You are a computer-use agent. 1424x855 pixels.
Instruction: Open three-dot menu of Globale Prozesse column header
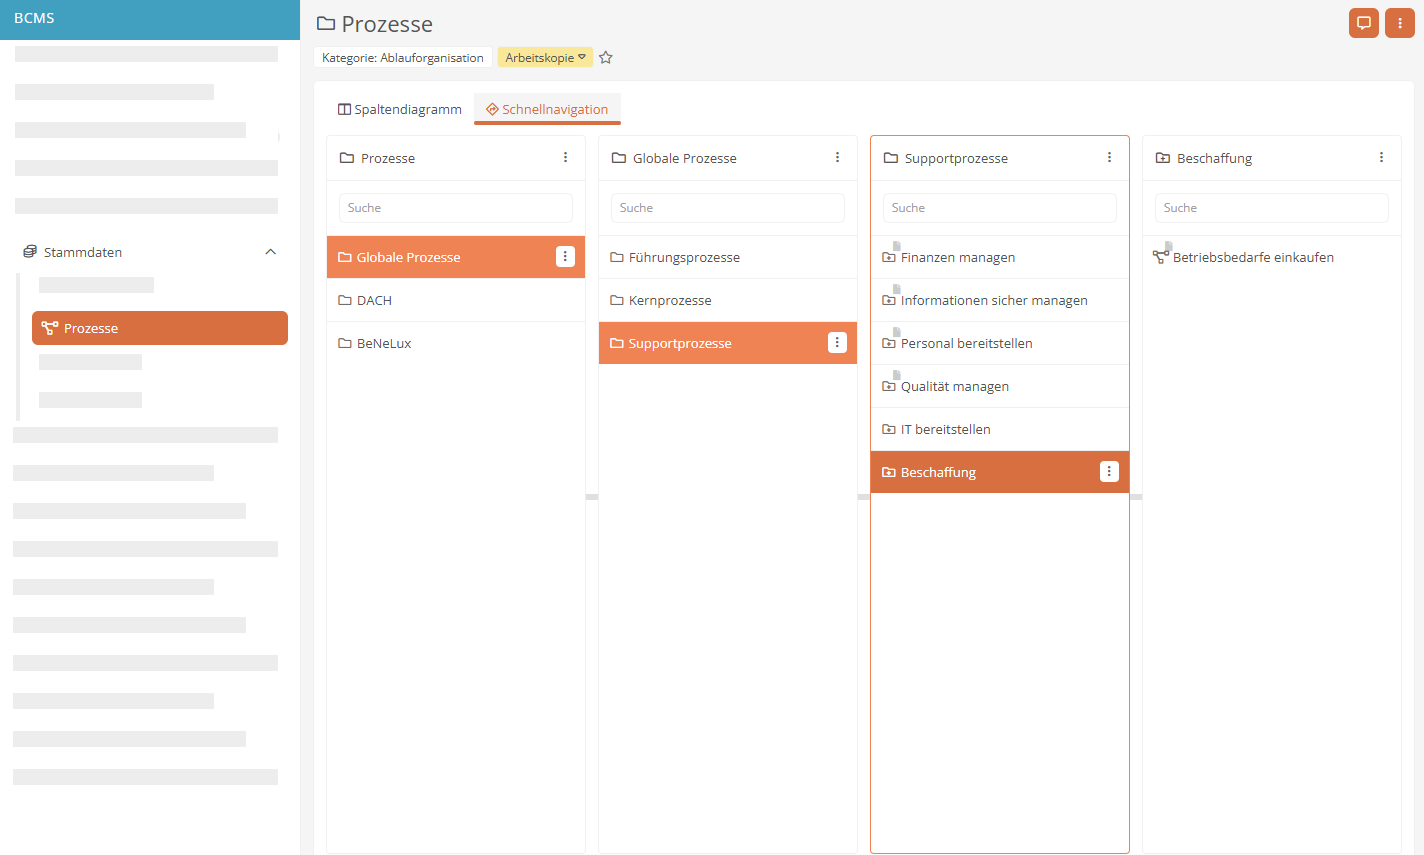(x=837, y=158)
